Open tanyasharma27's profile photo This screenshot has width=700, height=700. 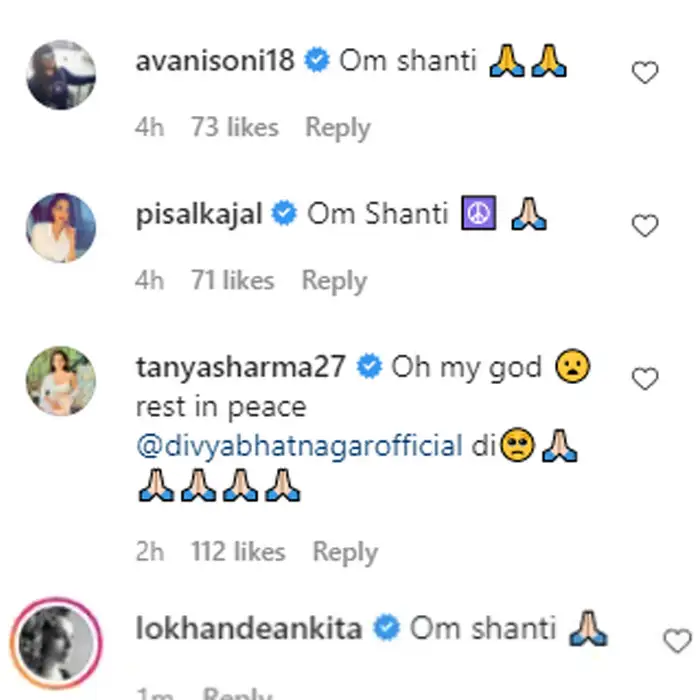pyautogui.click(x=60, y=381)
